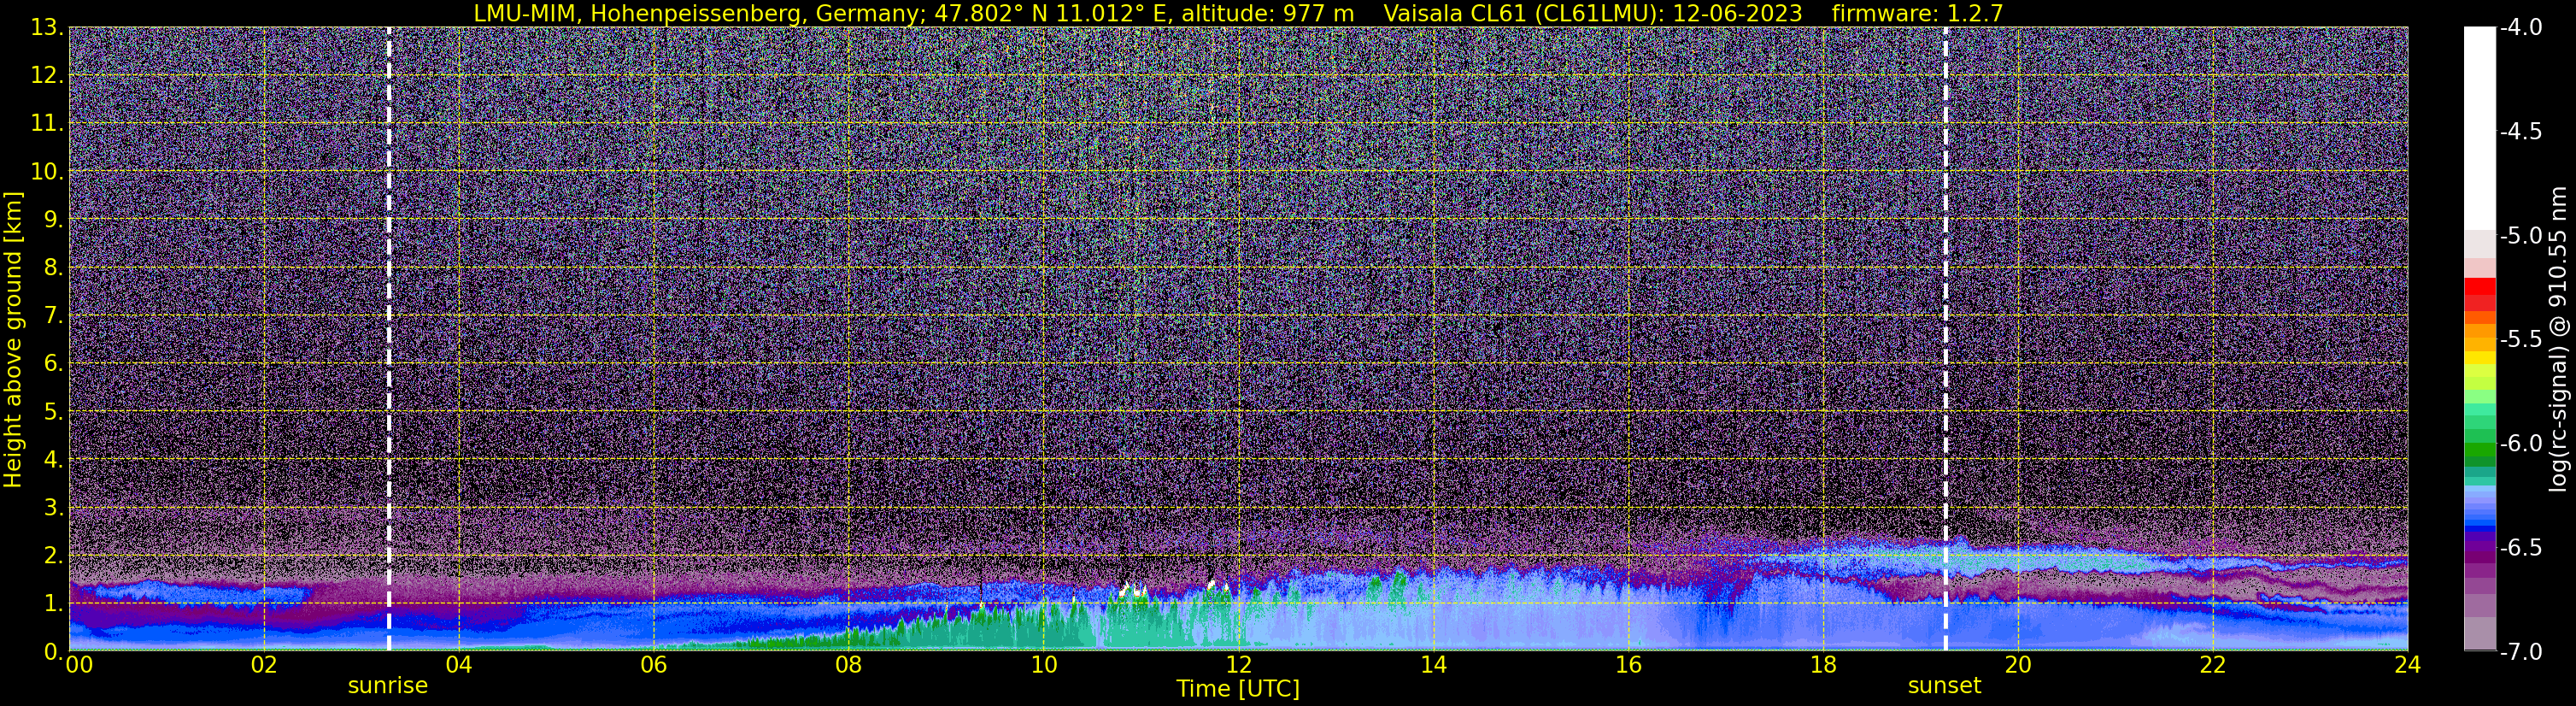Click the 18 tick label on the time axis
The width and height of the screenshot is (2576, 706).
coord(1824,665)
